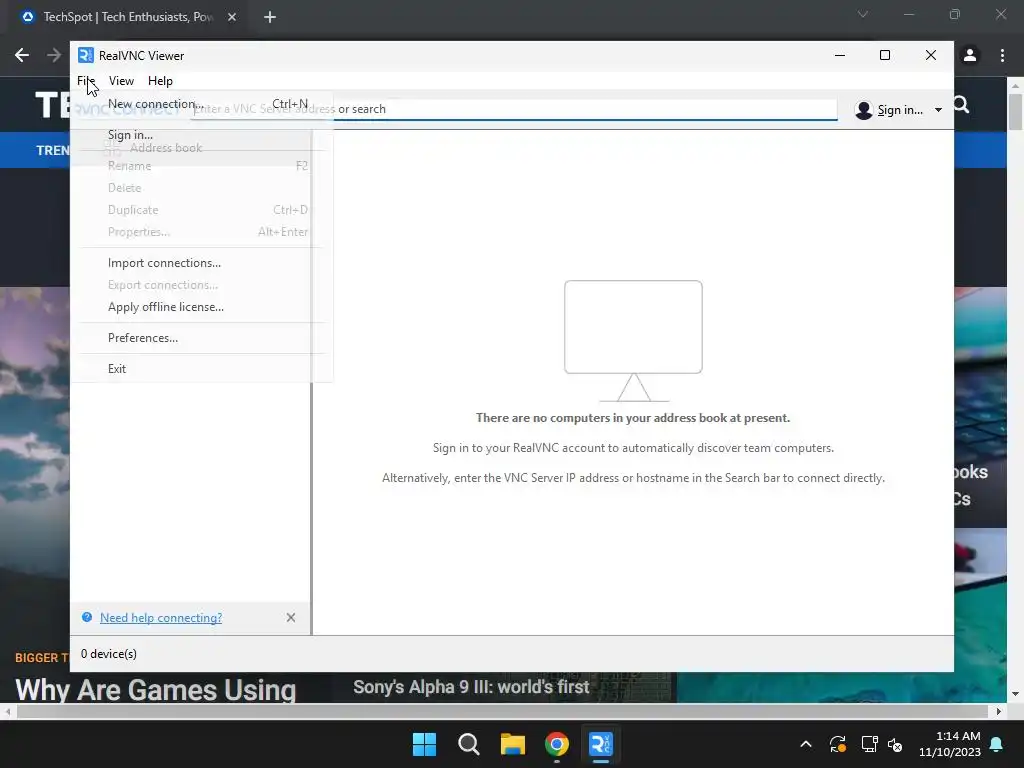
Task: Select Sign in... menu entry
Action: [202, 135]
